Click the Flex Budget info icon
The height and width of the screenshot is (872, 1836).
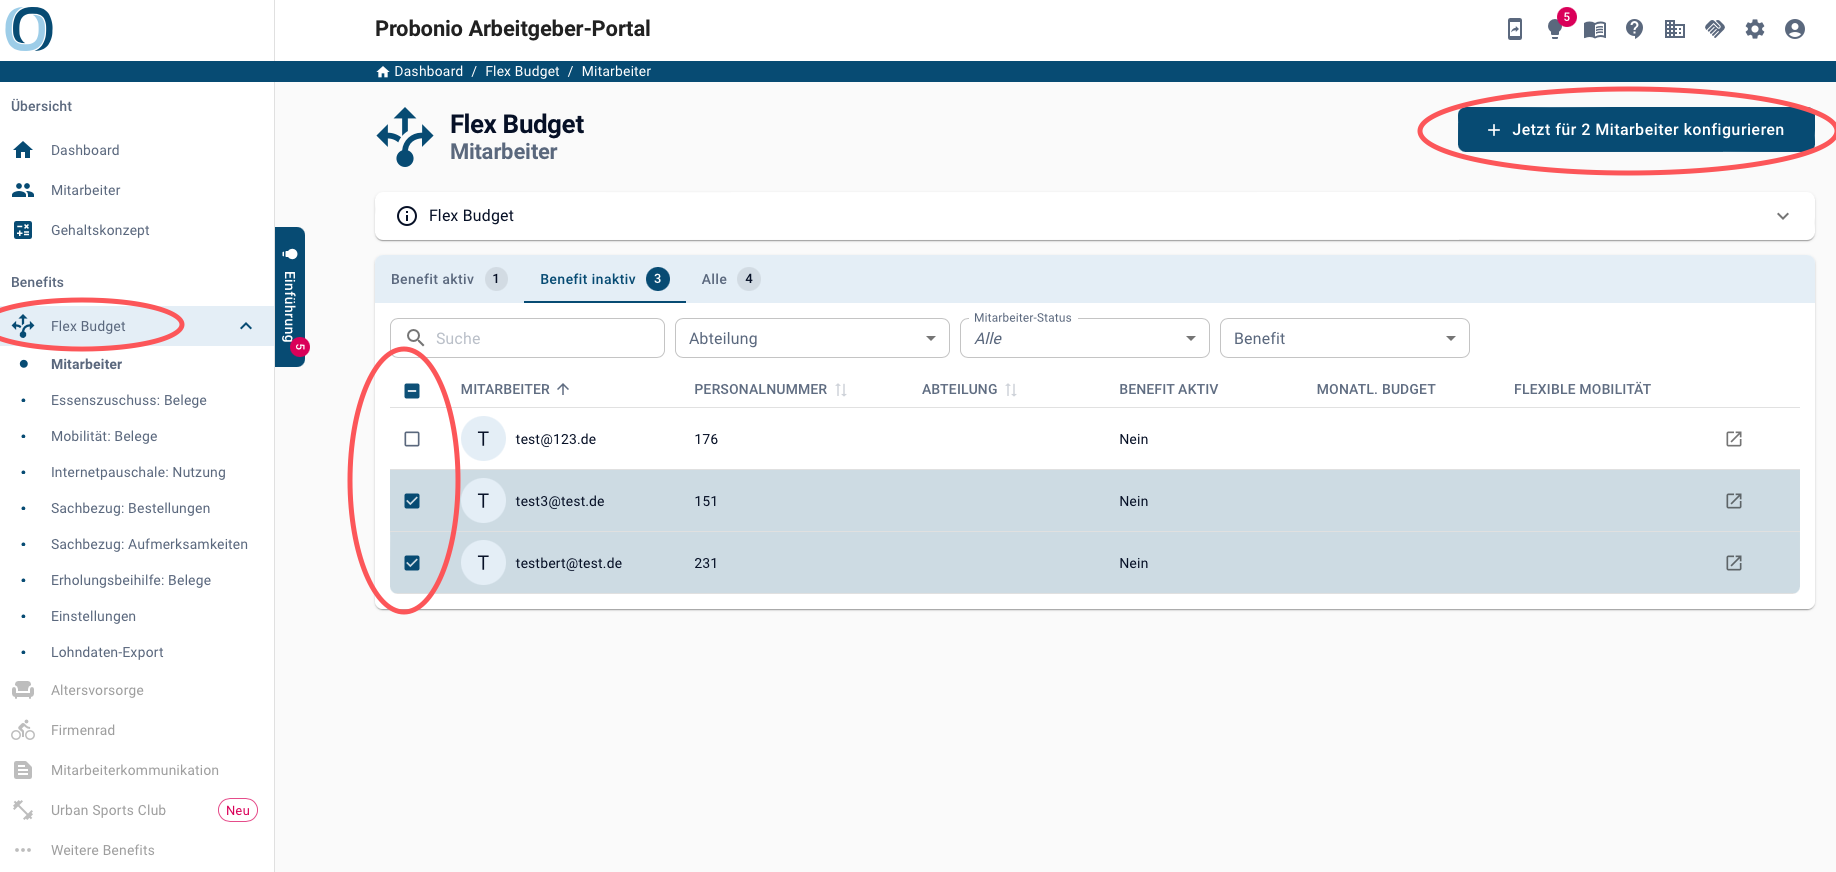click(407, 216)
